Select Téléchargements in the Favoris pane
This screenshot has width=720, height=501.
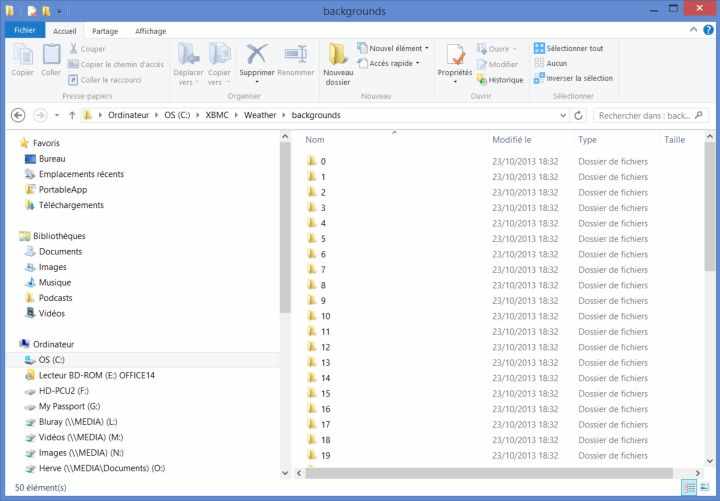pos(70,205)
